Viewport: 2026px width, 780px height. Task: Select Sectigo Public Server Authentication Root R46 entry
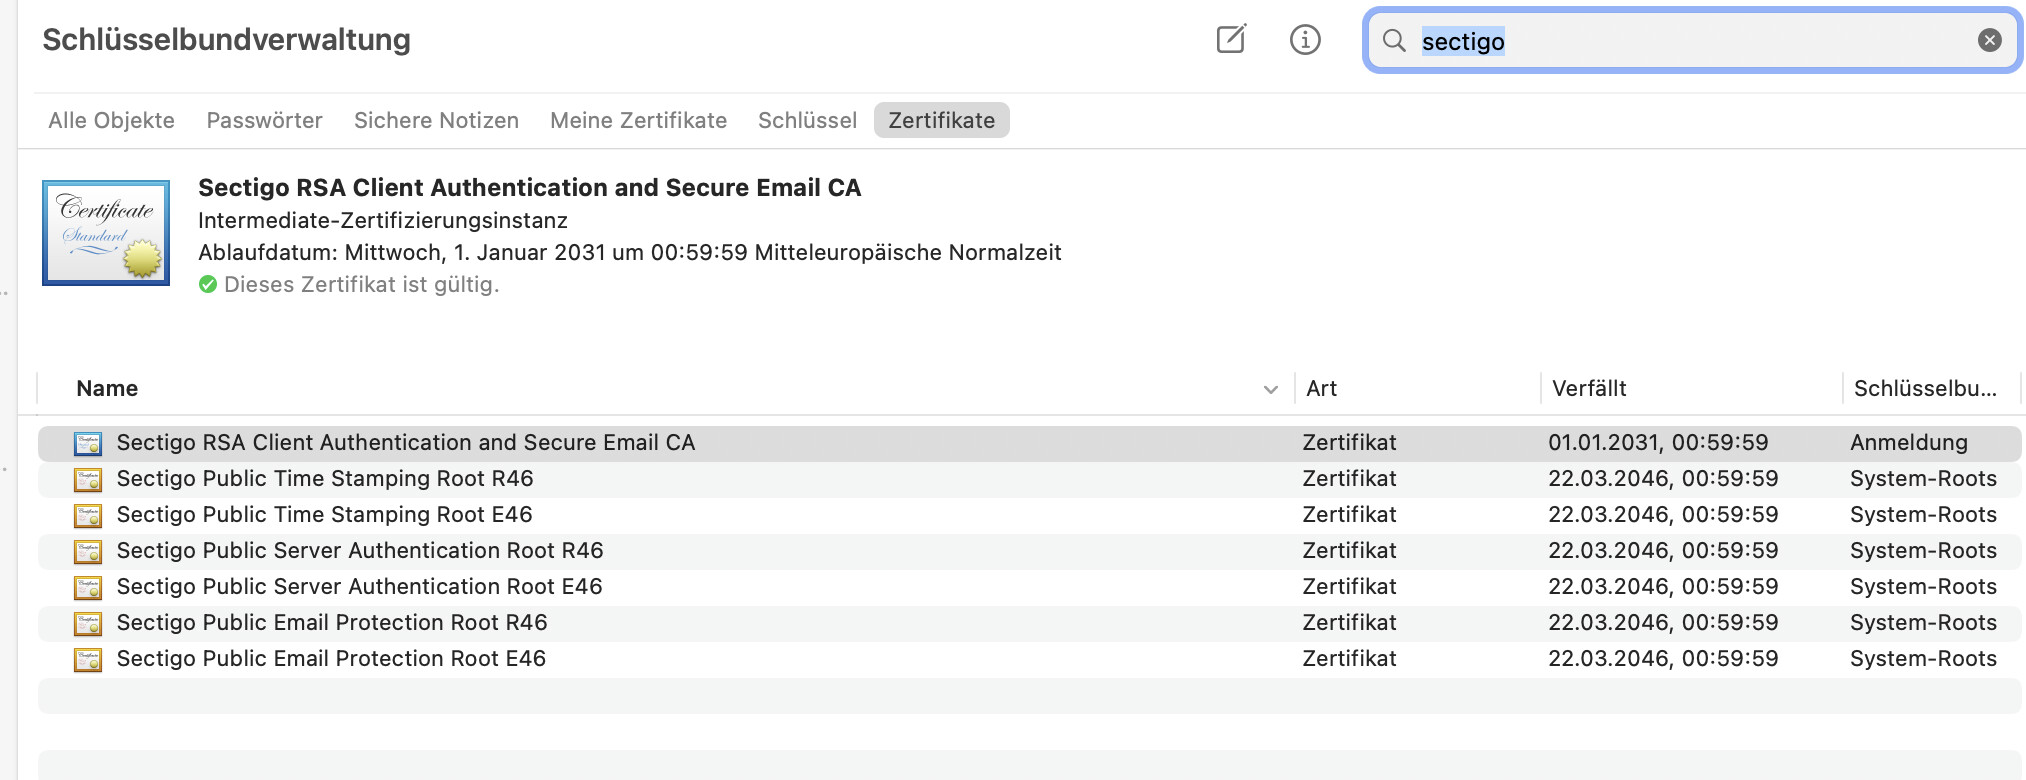click(360, 551)
